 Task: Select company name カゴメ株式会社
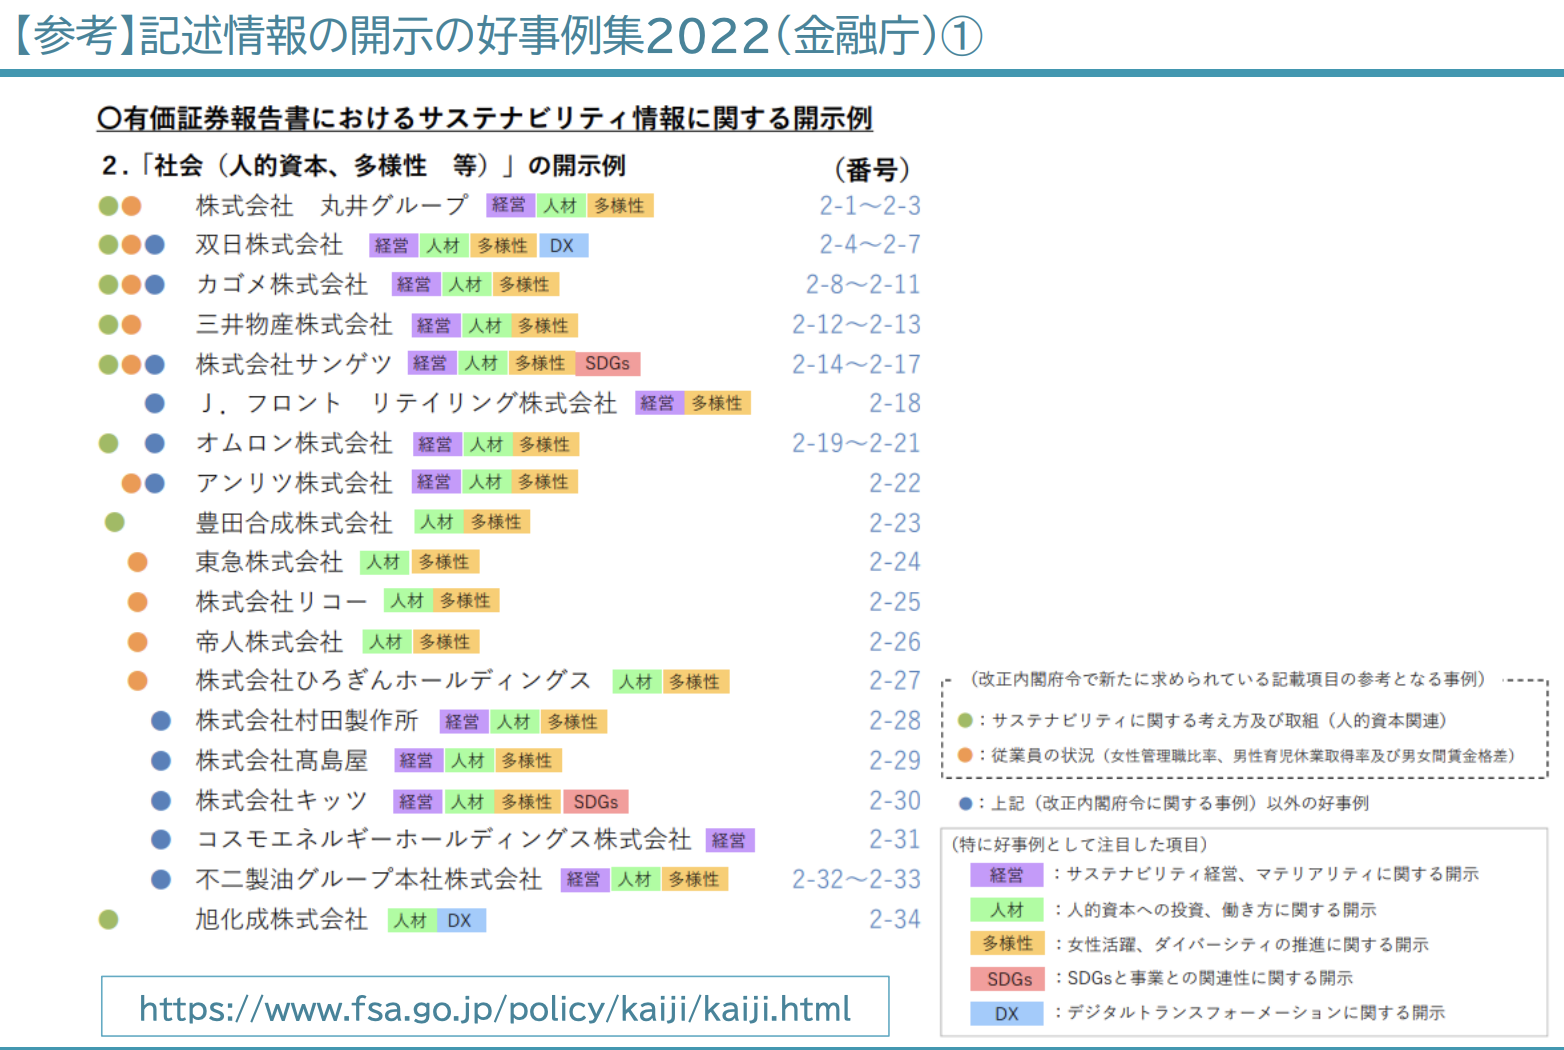click(282, 284)
